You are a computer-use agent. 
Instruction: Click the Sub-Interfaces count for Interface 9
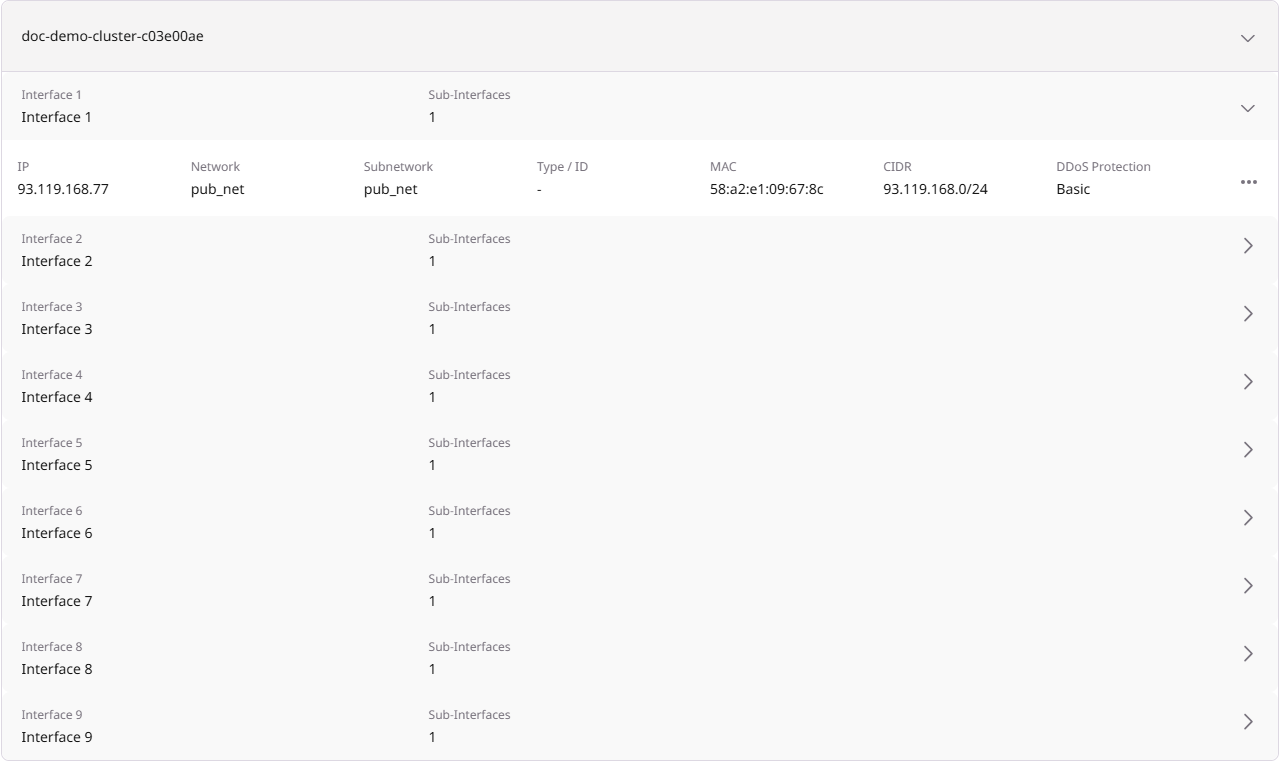point(432,737)
